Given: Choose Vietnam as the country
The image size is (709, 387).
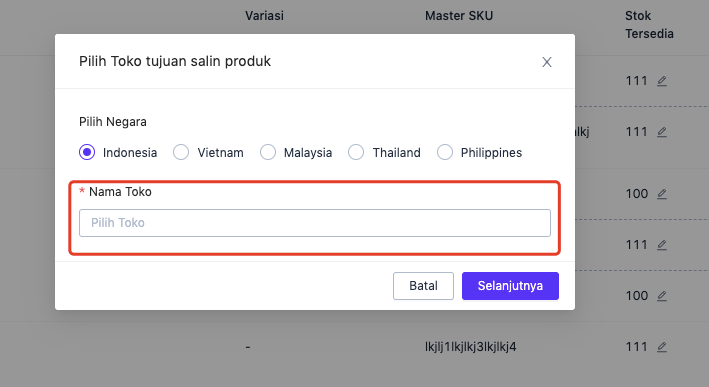Looking at the screenshot, I should [181, 152].
